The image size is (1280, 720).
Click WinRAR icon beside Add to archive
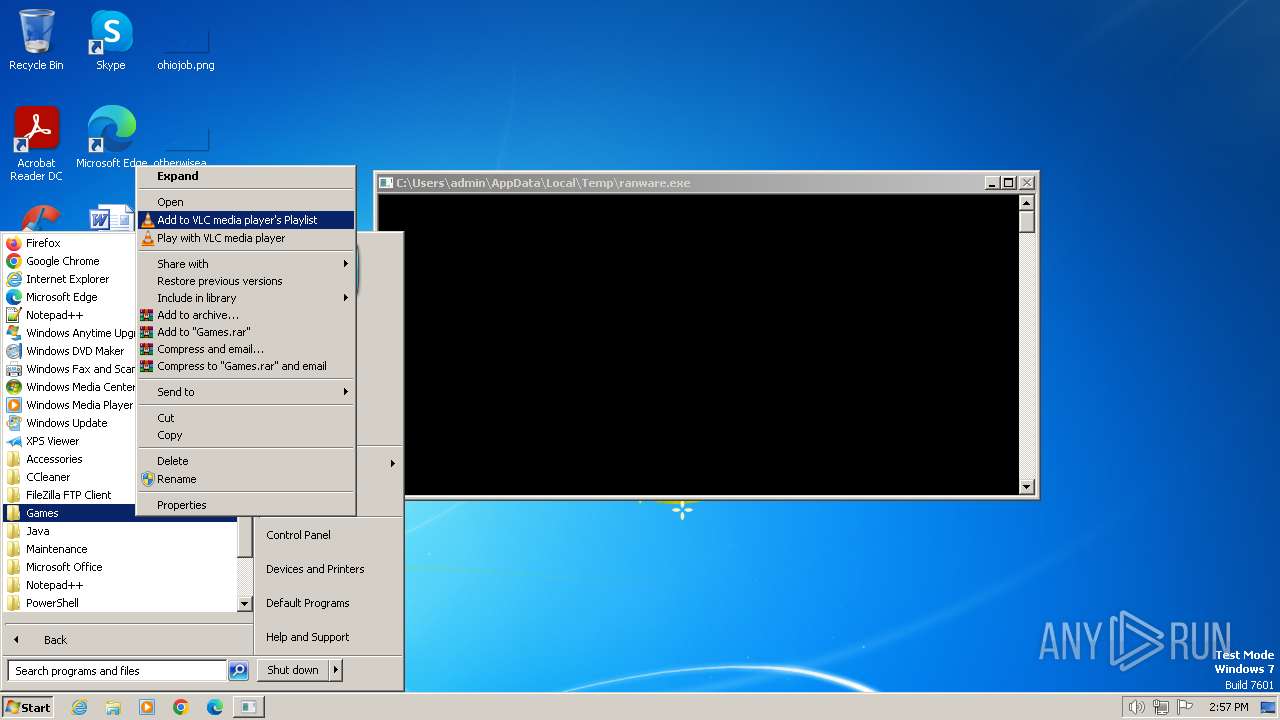click(x=147, y=315)
